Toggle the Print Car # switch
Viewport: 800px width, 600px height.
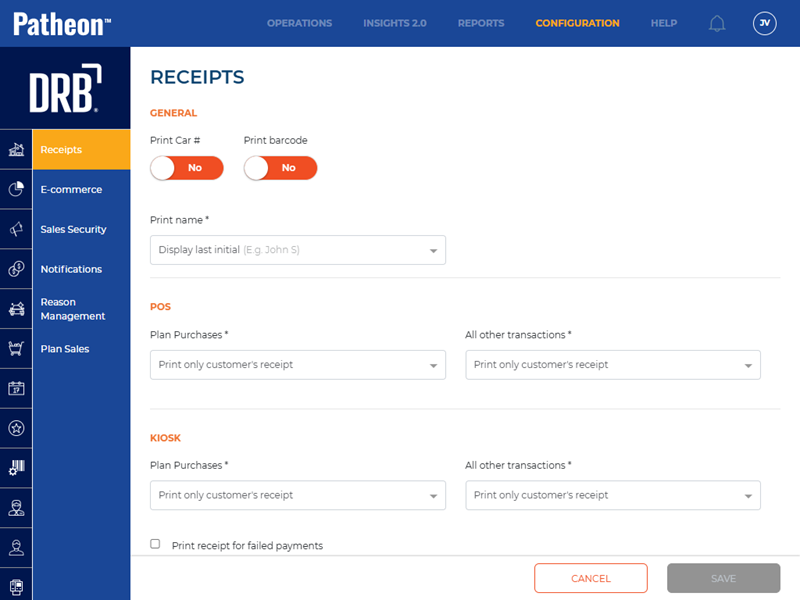pos(187,168)
